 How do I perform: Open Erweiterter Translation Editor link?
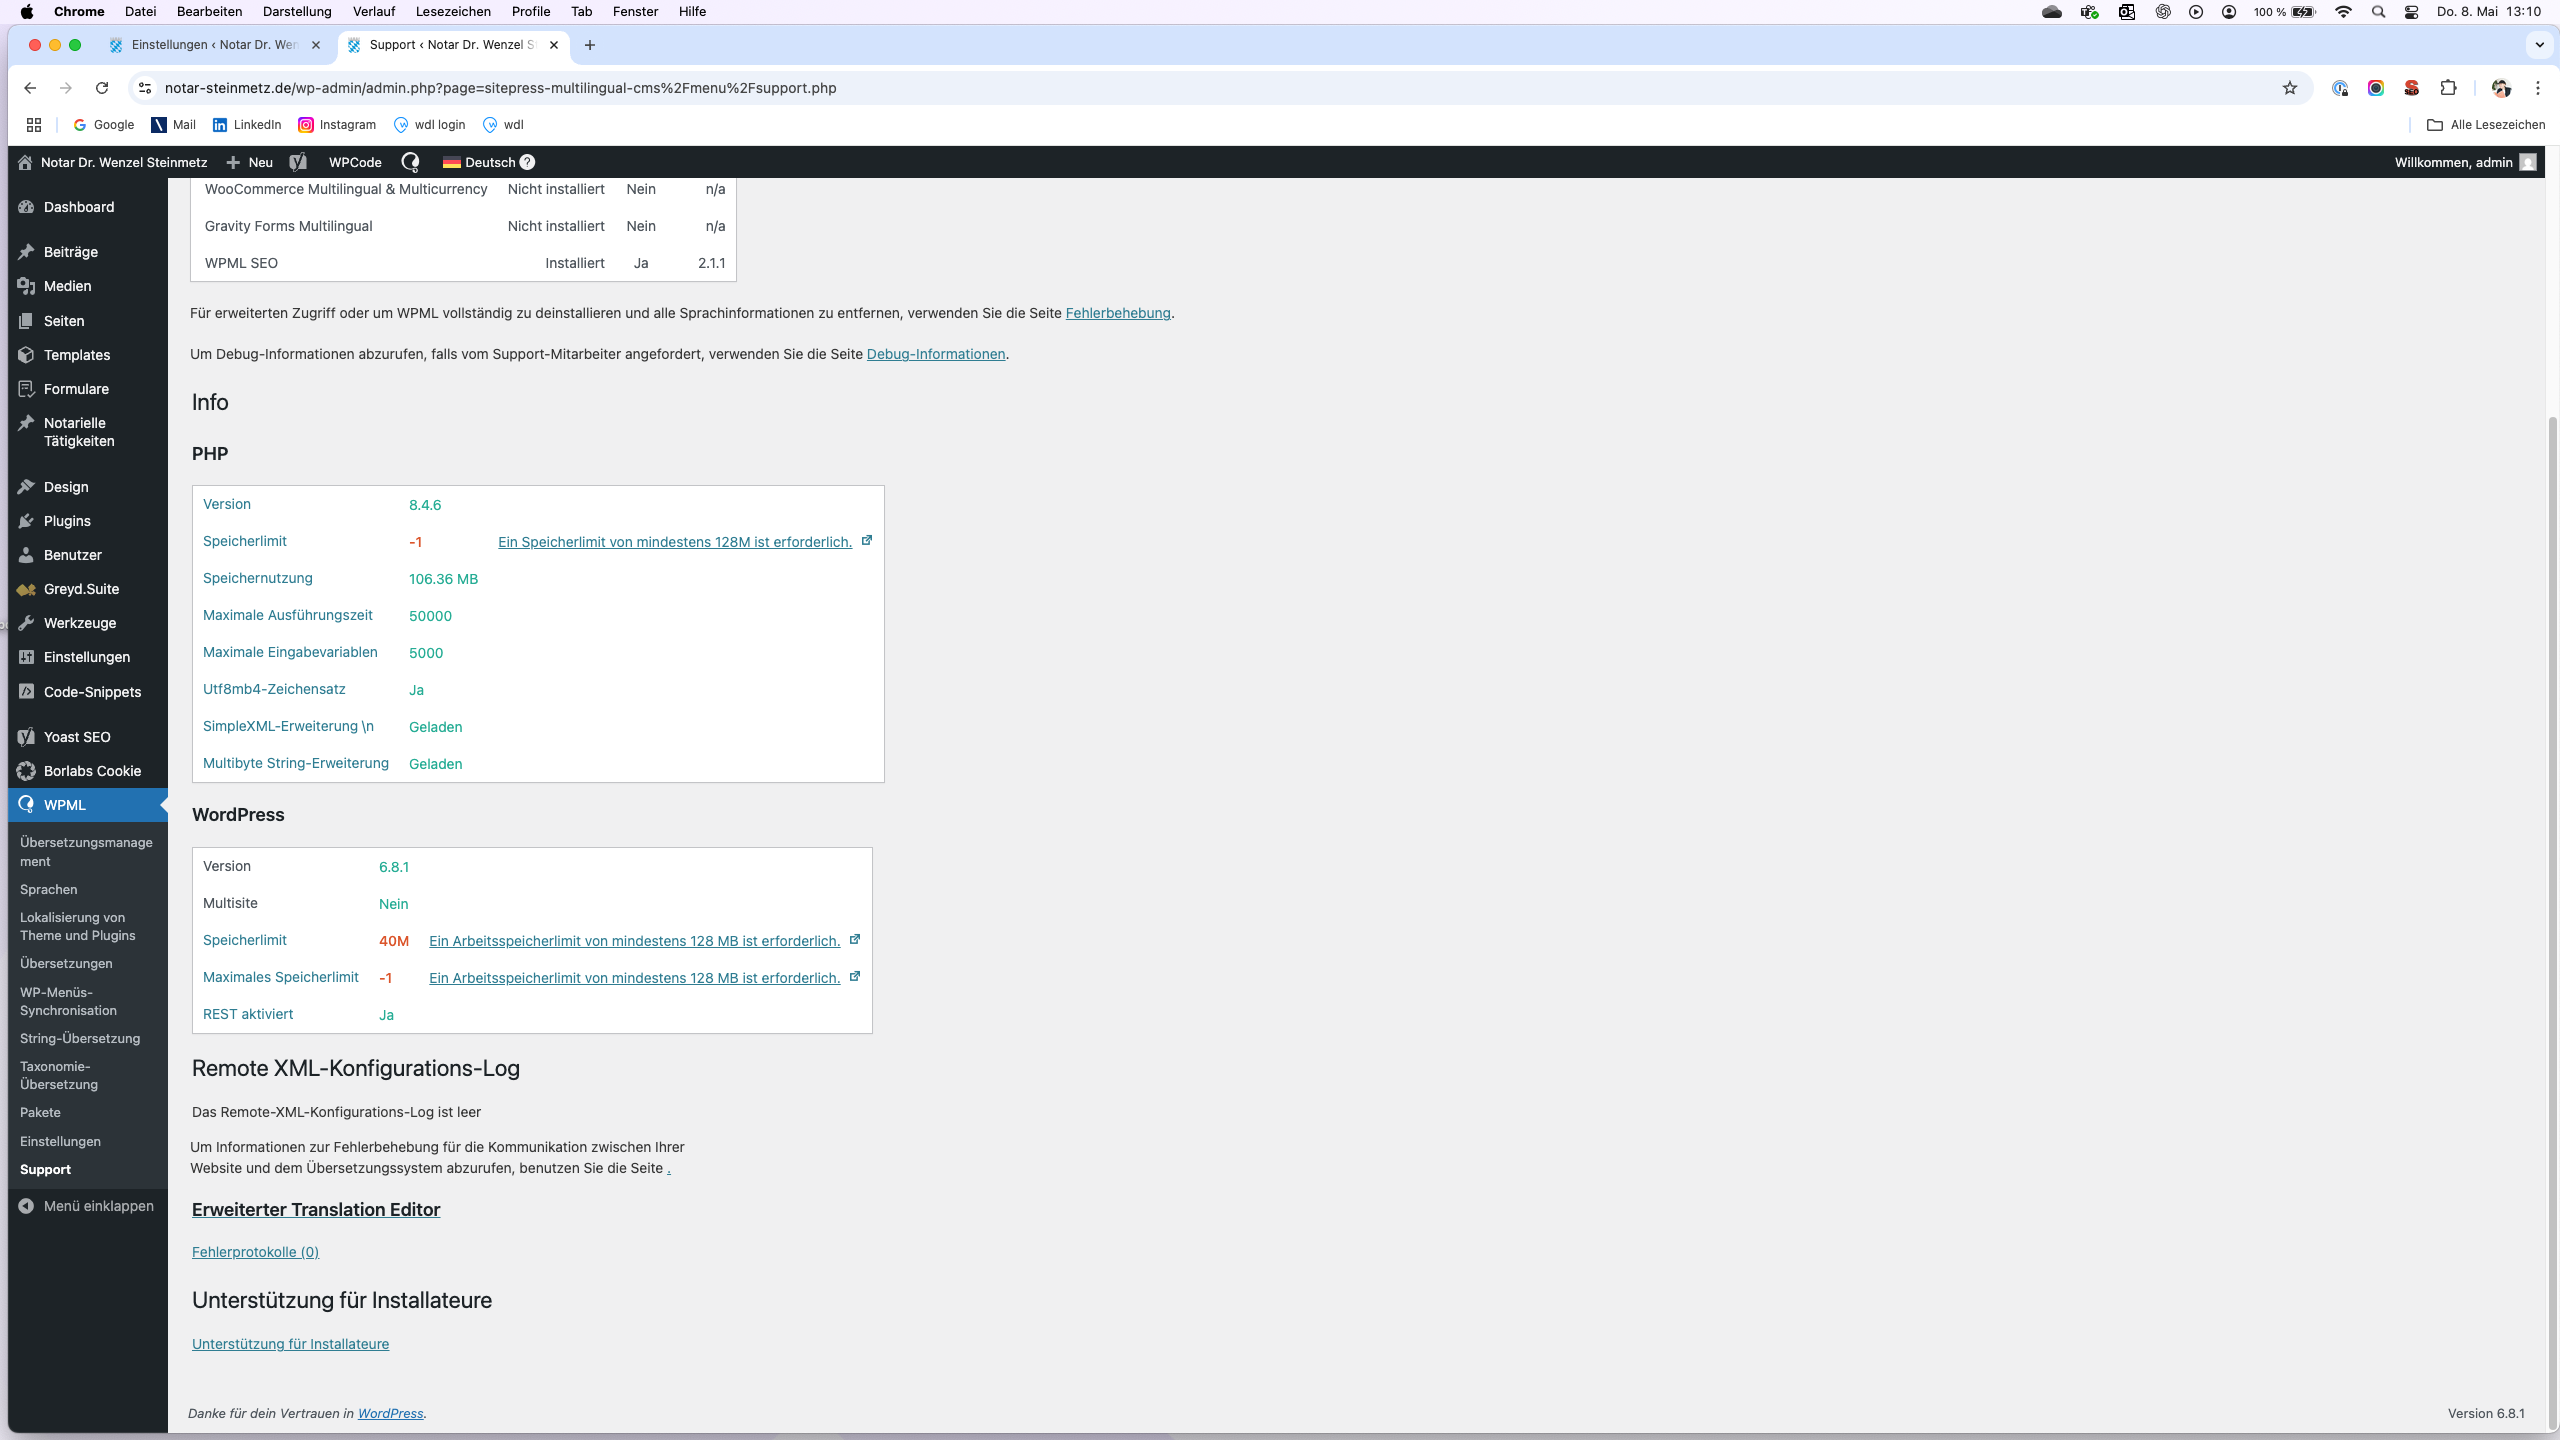pos(316,1210)
